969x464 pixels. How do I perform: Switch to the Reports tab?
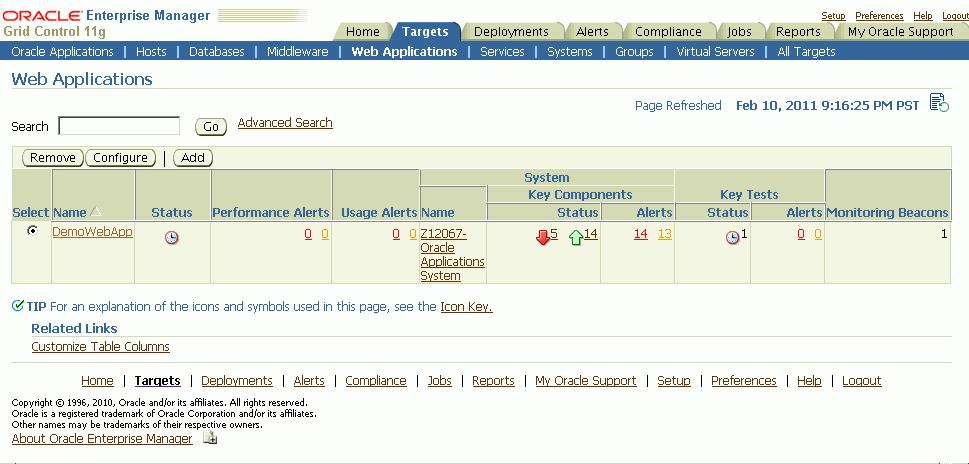click(798, 32)
